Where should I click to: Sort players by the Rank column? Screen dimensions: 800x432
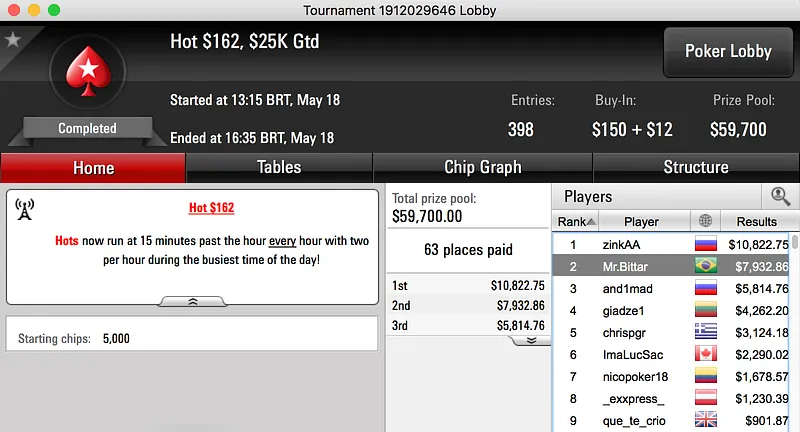pyautogui.click(x=578, y=221)
